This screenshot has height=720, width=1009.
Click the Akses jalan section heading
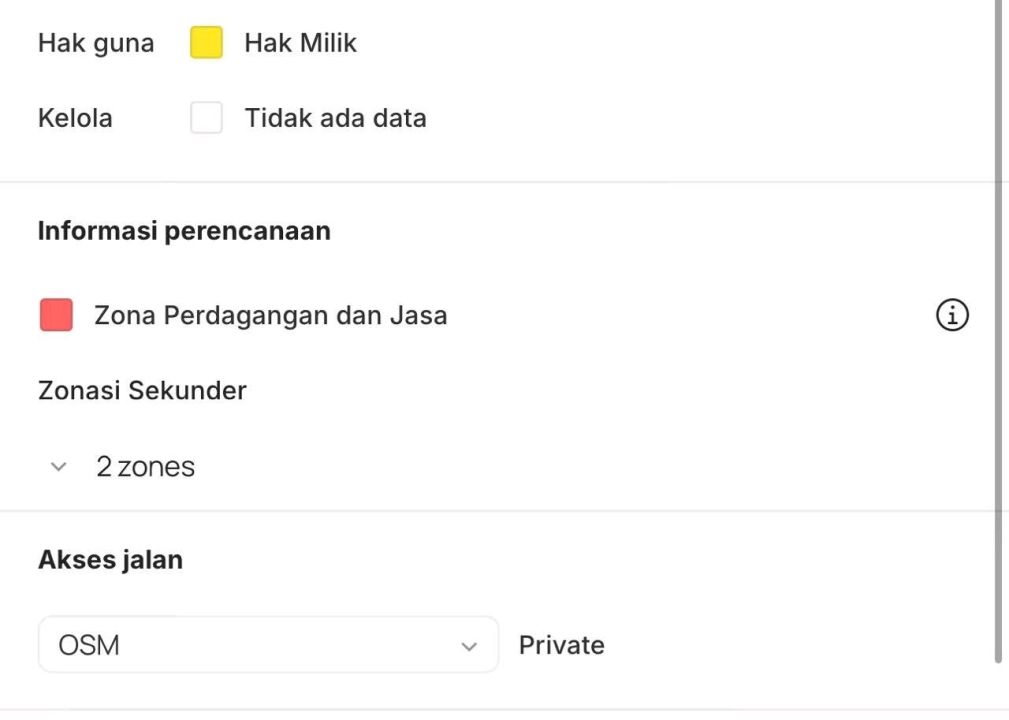click(110, 560)
